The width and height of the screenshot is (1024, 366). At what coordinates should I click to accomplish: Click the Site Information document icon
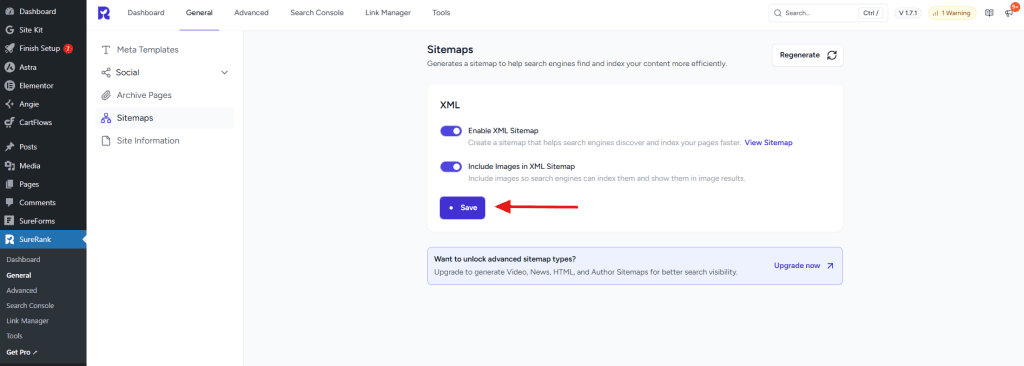coord(106,141)
